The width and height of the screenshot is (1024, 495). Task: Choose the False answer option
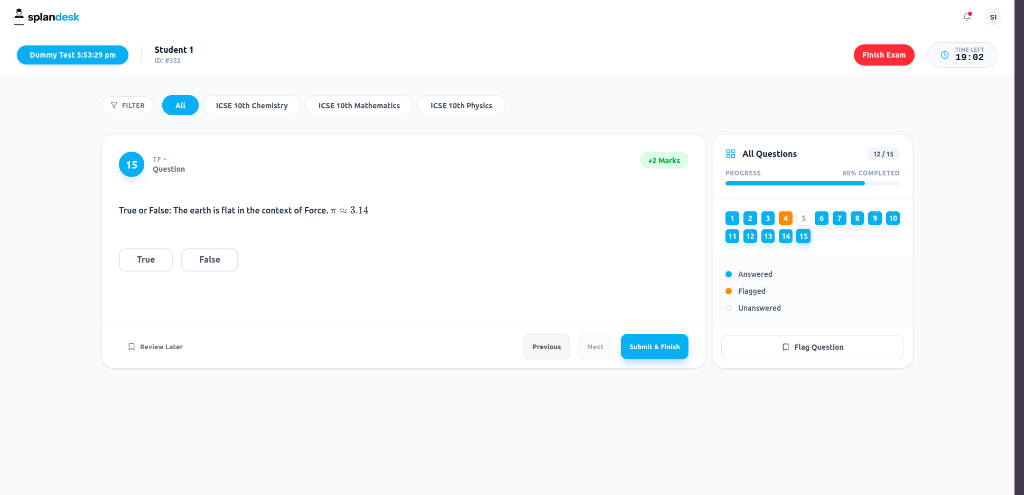pyautogui.click(x=210, y=260)
